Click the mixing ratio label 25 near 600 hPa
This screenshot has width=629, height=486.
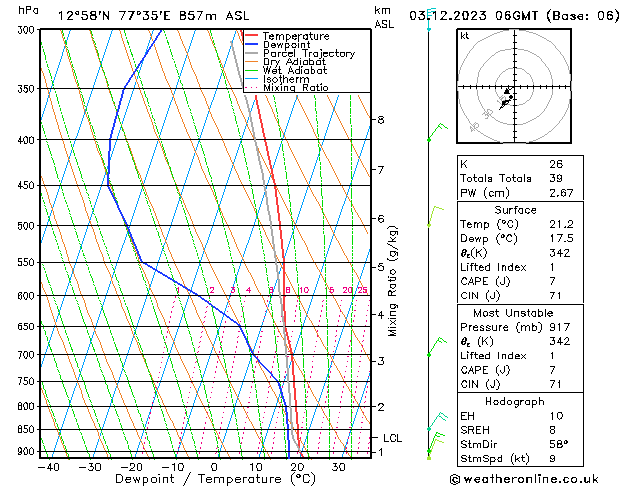(x=362, y=290)
